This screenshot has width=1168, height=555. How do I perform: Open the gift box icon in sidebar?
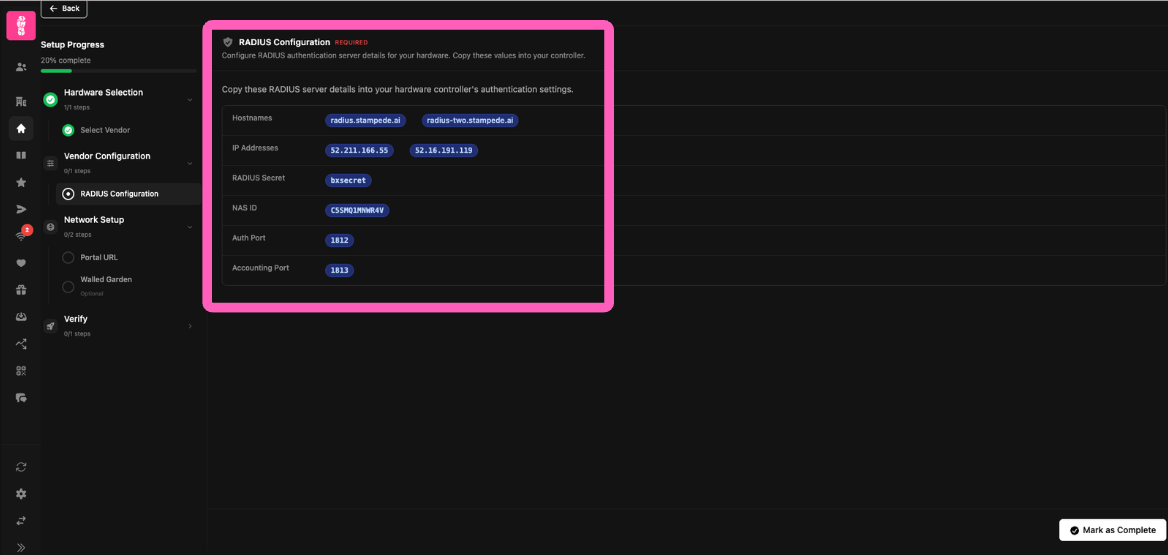click(21, 290)
